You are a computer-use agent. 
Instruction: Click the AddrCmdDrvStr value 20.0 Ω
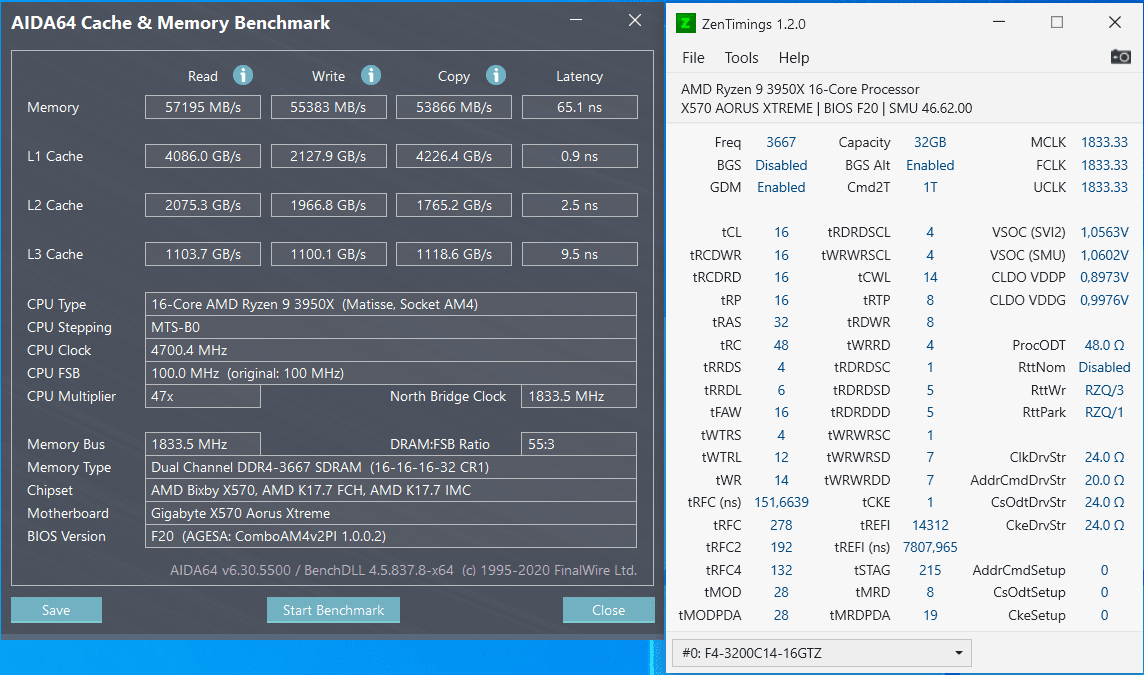coord(1104,480)
